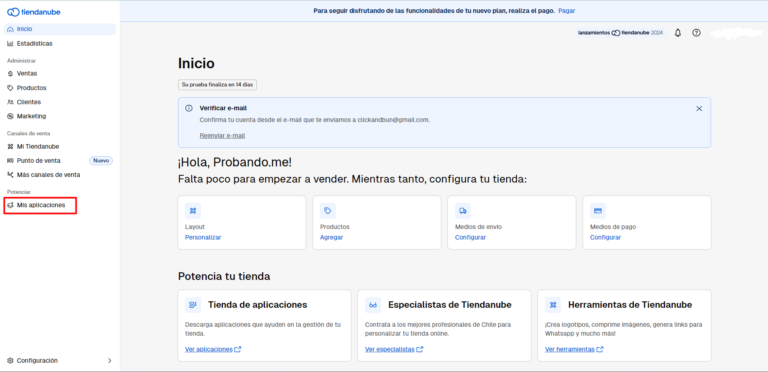The image size is (768, 372).
Task: Open notifications bell icon
Action: tap(678, 33)
